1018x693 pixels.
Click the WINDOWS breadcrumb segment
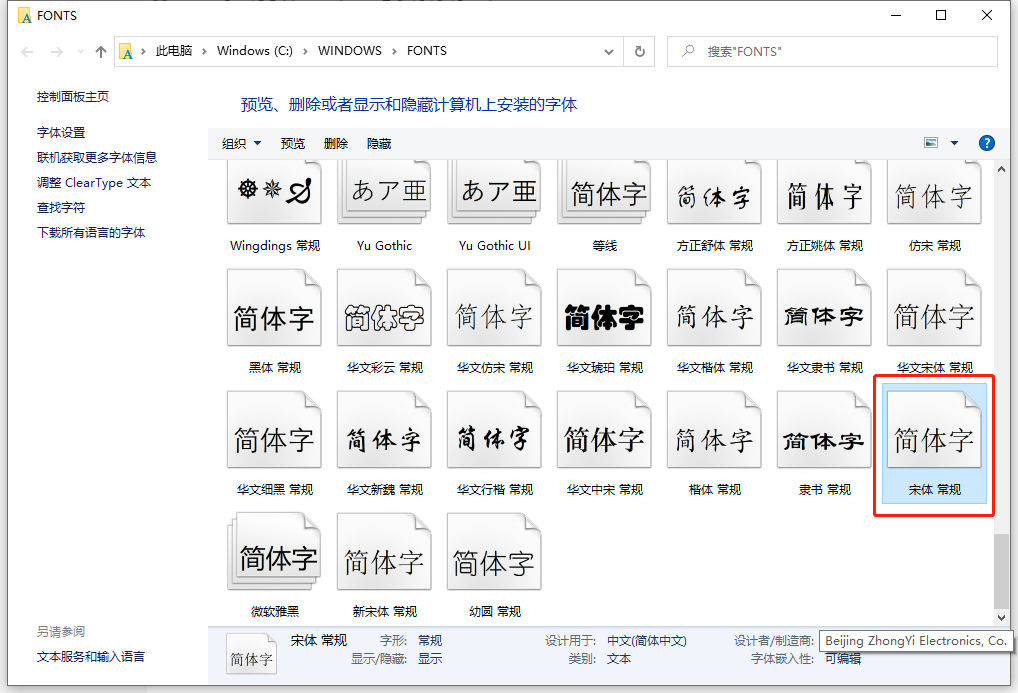(350, 51)
